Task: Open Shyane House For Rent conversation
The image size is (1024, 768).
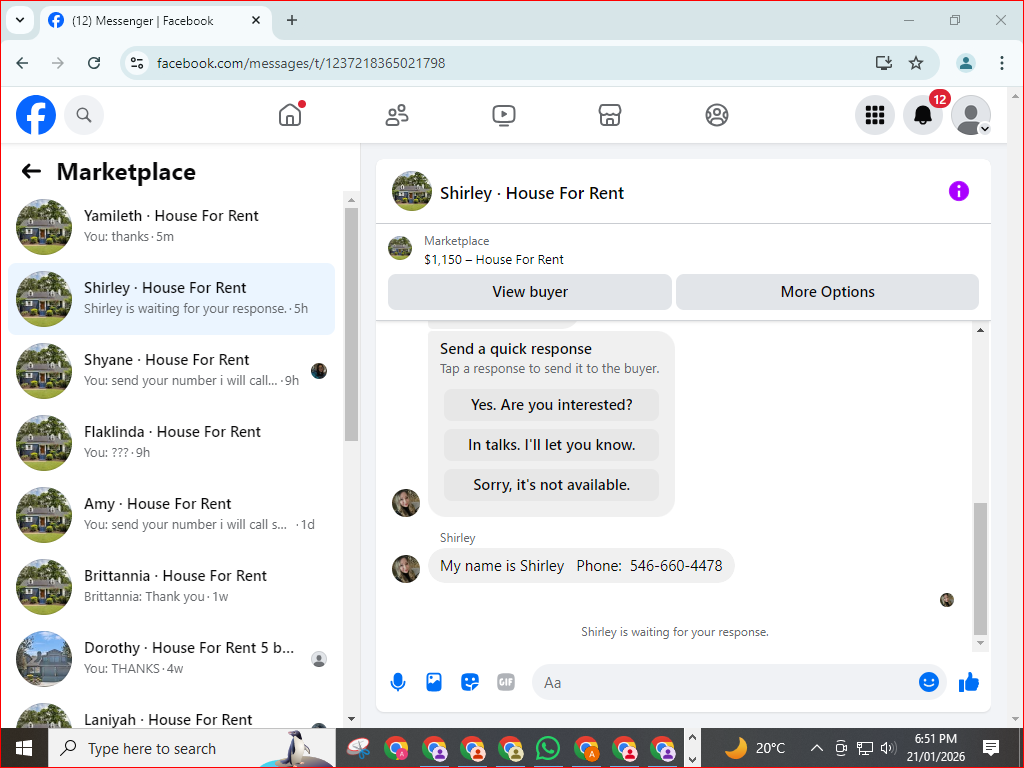Action: pos(171,370)
